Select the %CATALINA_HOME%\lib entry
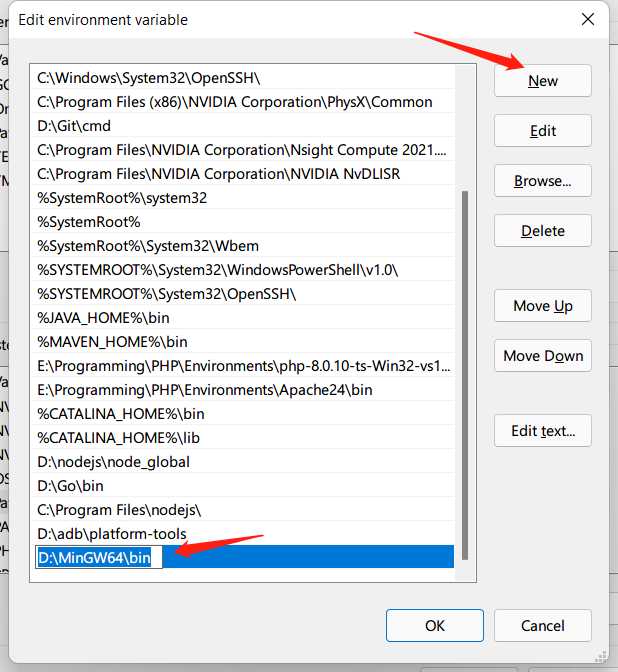618x672 pixels. [x=118, y=438]
